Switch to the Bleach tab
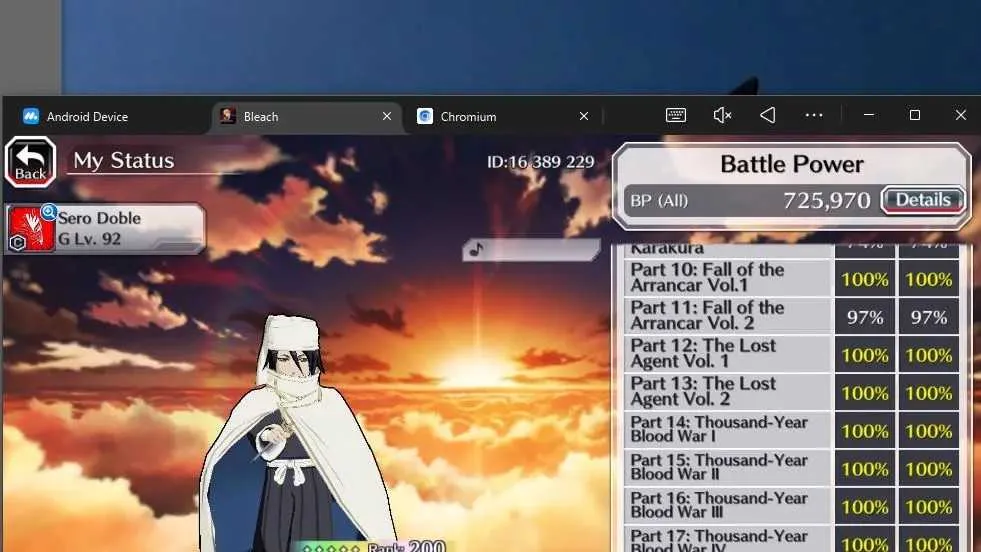Screen dimensions: 981x552 click(307, 116)
